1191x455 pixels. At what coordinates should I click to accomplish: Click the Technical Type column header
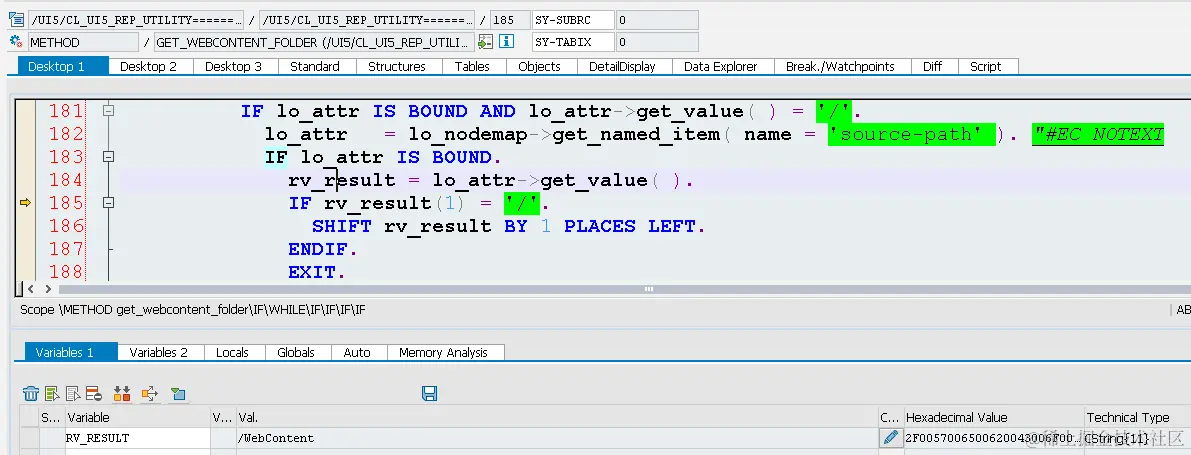coord(1136,417)
